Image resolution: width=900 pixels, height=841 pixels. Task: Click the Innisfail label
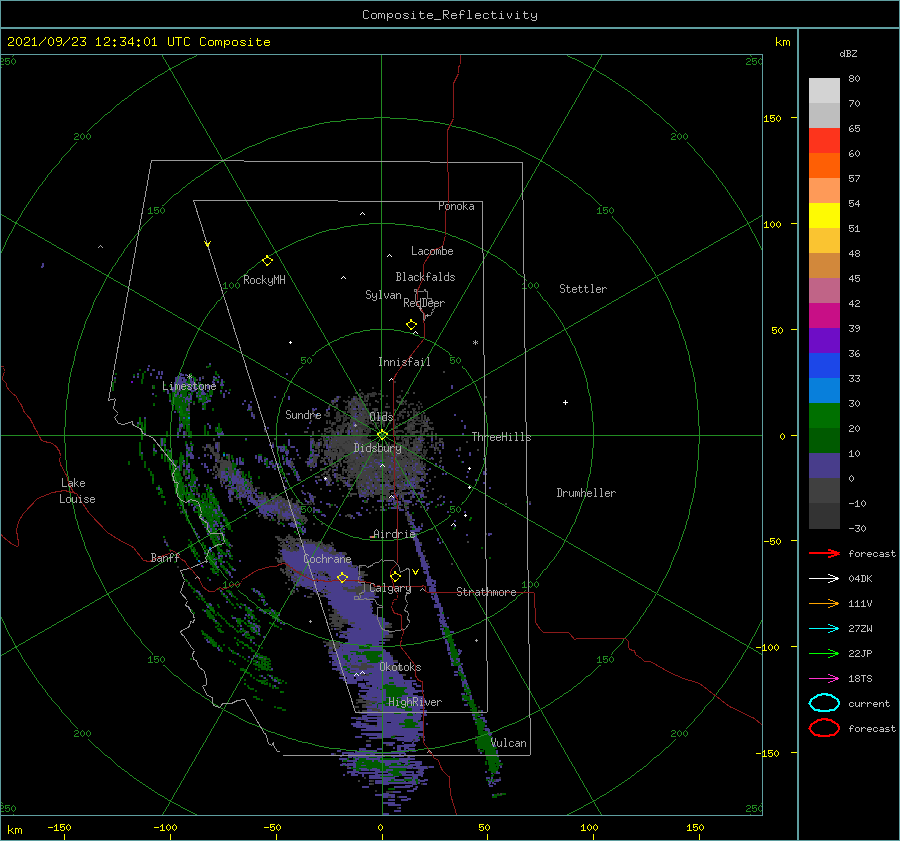pyautogui.click(x=404, y=362)
